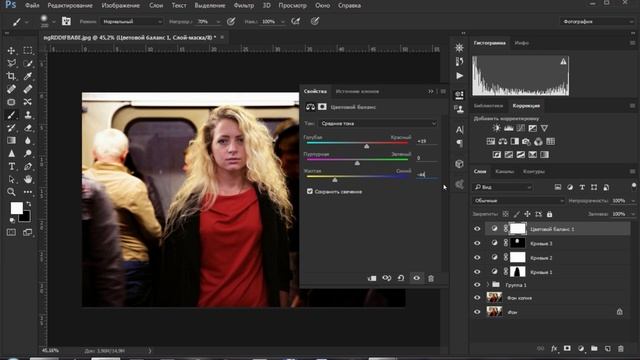This screenshot has height=360, width=640.
Task: Clip adjustment to layer below button
Action: [372, 278]
